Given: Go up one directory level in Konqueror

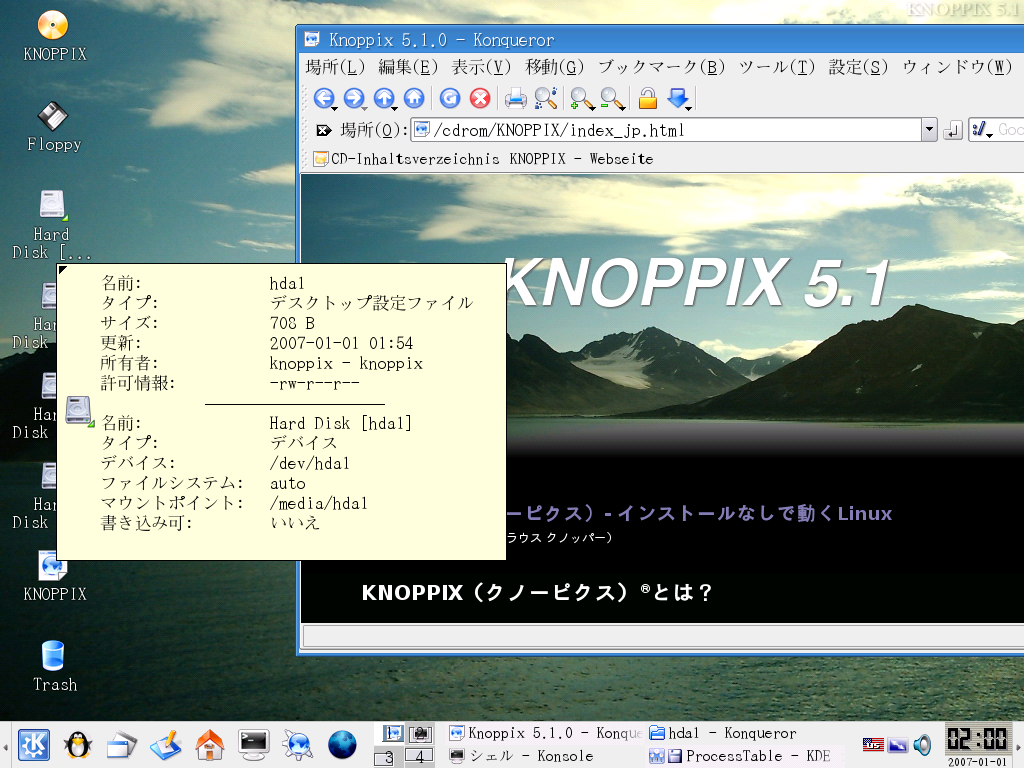Looking at the screenshot, I should tap(384, 99).
